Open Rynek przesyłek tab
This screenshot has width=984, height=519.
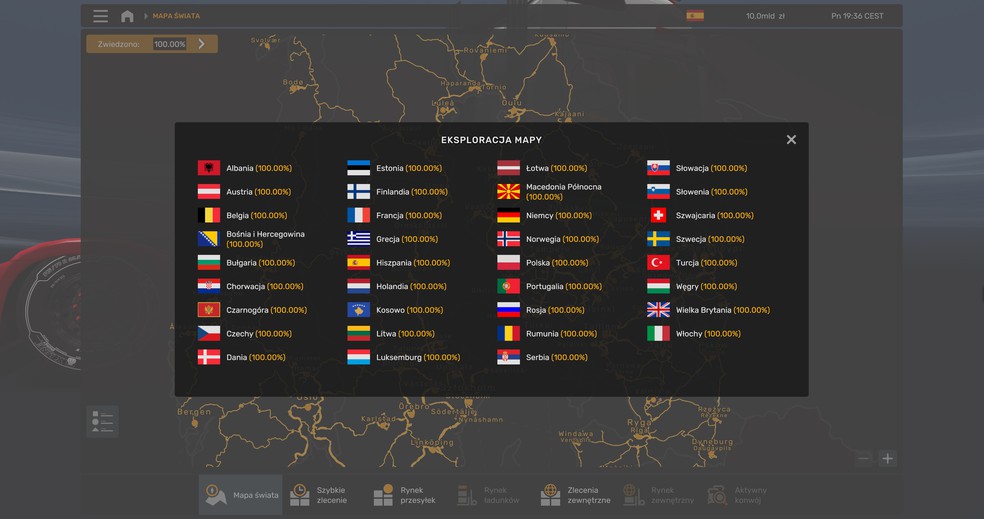(x=405, y=495)
